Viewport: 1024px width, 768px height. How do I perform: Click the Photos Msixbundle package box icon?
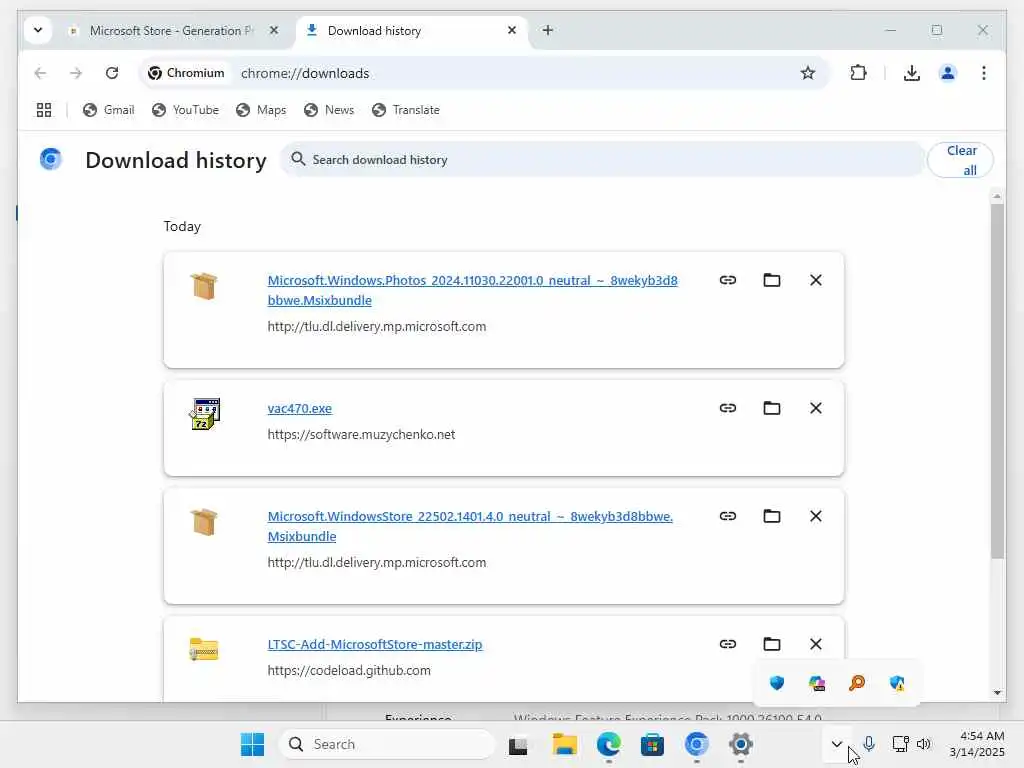204,286
